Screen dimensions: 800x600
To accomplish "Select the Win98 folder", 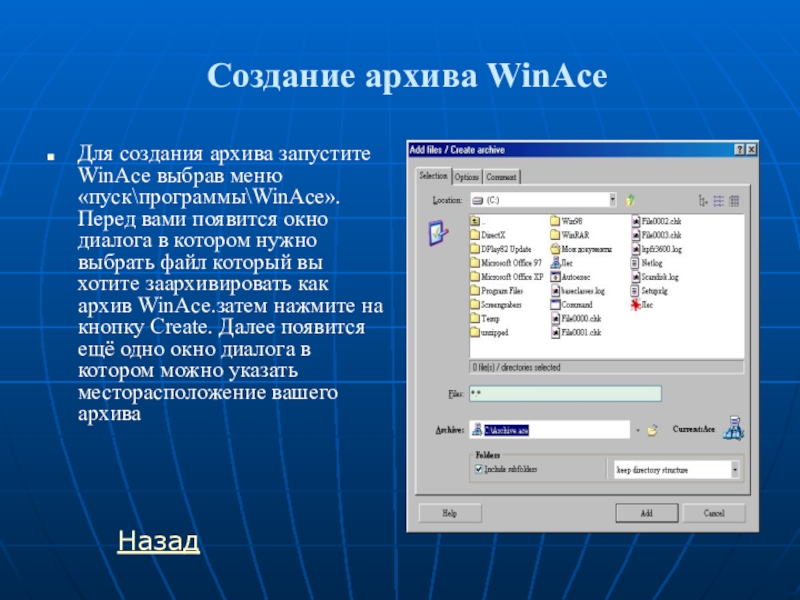I will pyautogui.click(x=566, y=221).
